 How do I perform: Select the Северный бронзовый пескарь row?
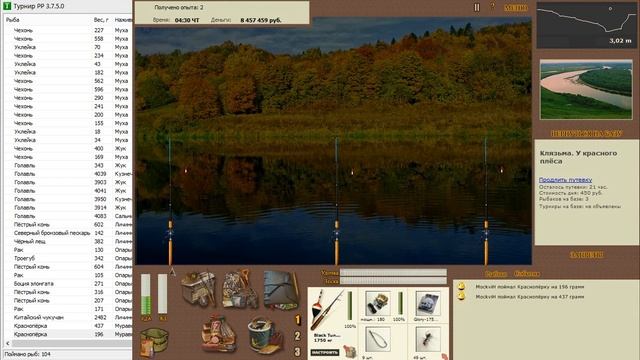(67, 233)
